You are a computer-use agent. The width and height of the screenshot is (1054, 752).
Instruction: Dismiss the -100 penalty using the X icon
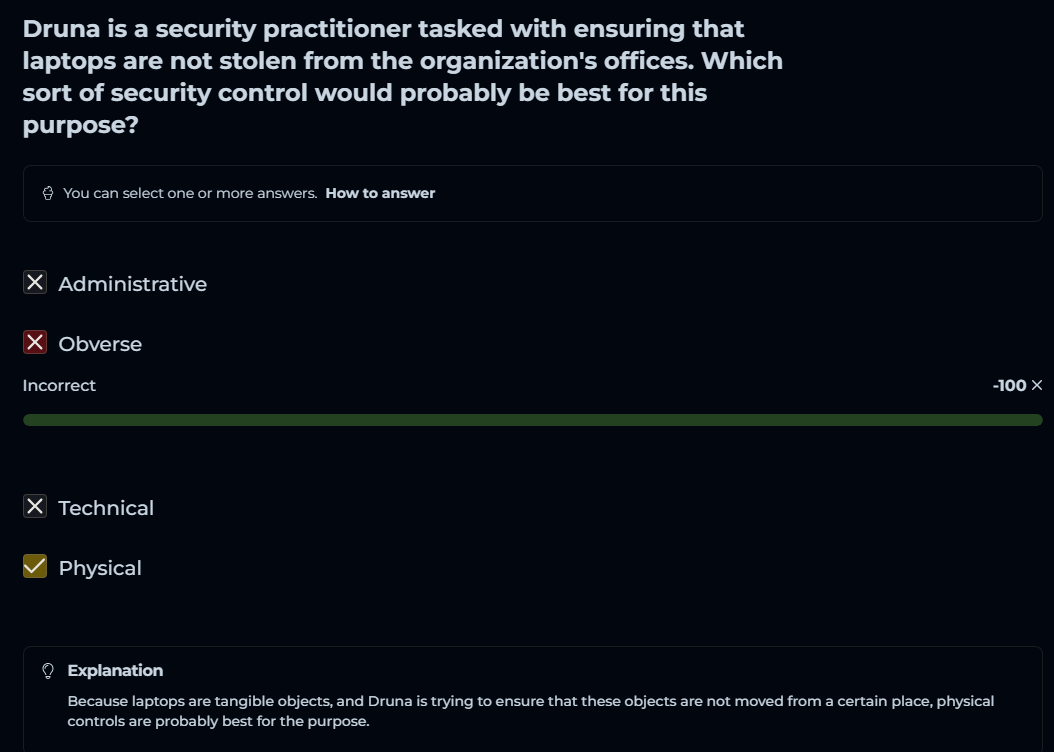pyautogui.click(x=1036, y=385)
